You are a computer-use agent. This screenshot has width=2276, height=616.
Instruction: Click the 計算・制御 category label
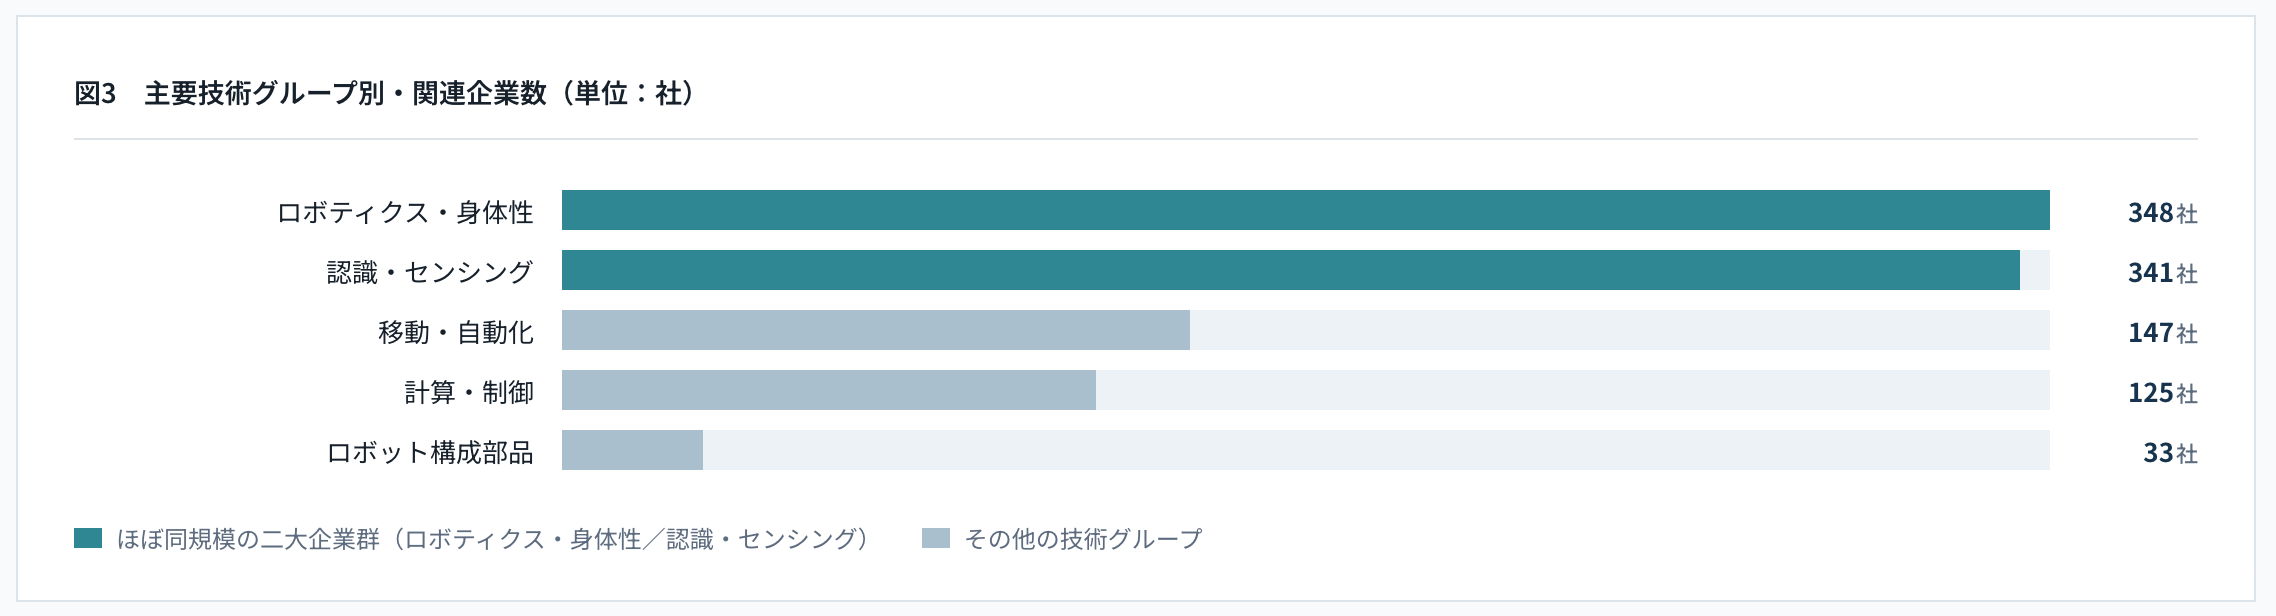coord(469,392)
